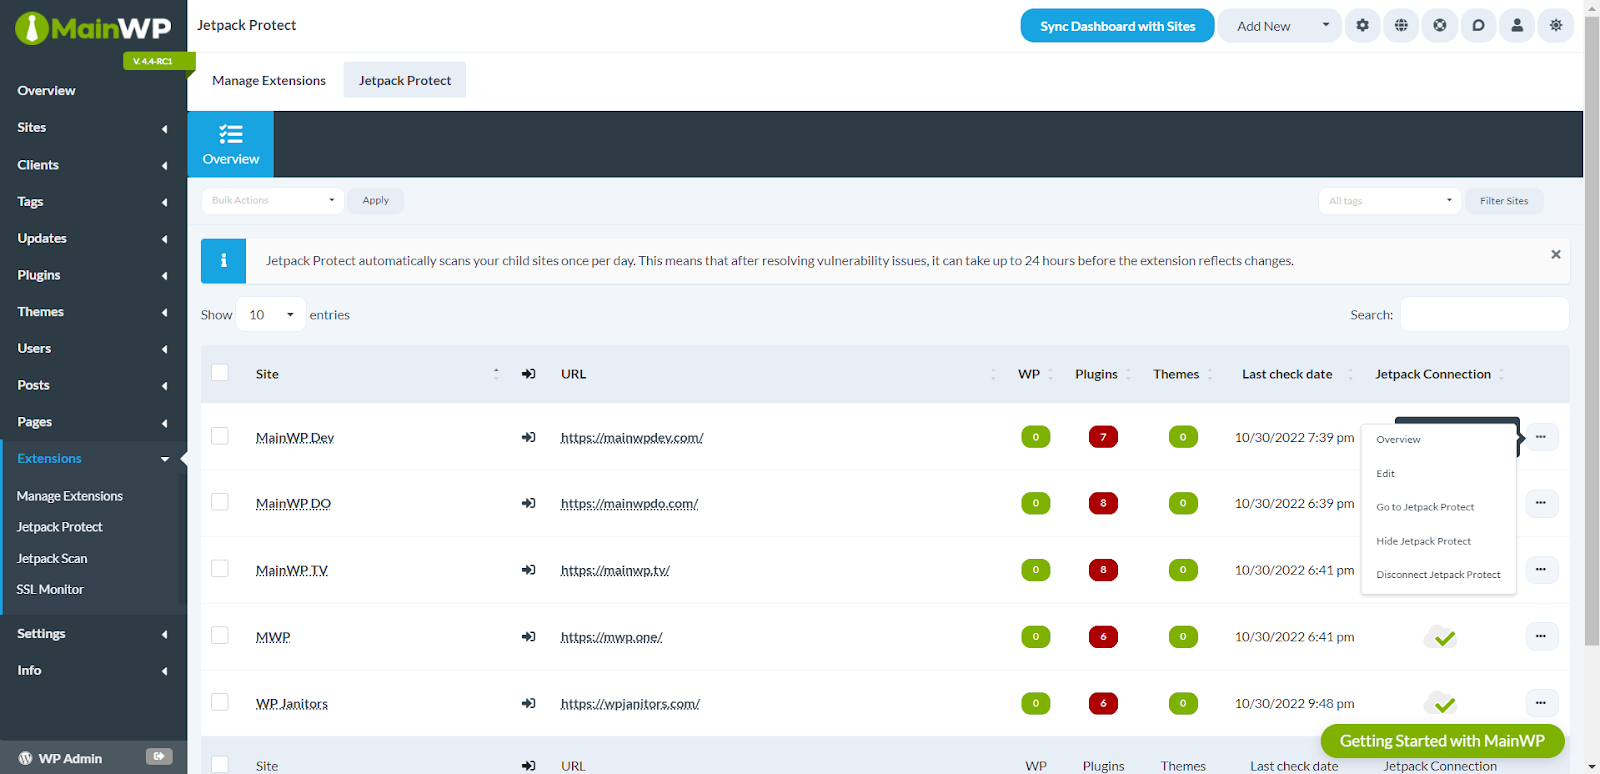Open the Show entries count dropdown
Screen dimensions: 1600x774
point(271,314)
